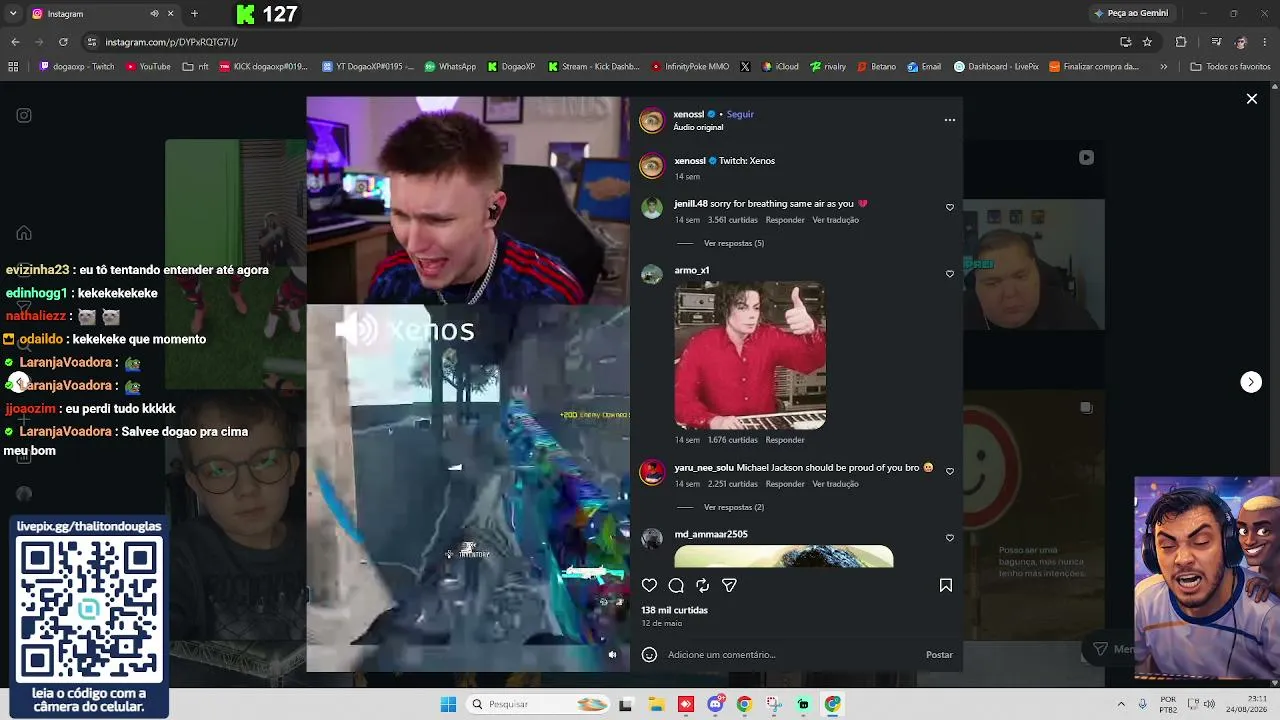Show more bookmarks with the overflow chevron
Viewport: 1280px width, 720px height.
pyautogui.click(x=1163, y=67)
